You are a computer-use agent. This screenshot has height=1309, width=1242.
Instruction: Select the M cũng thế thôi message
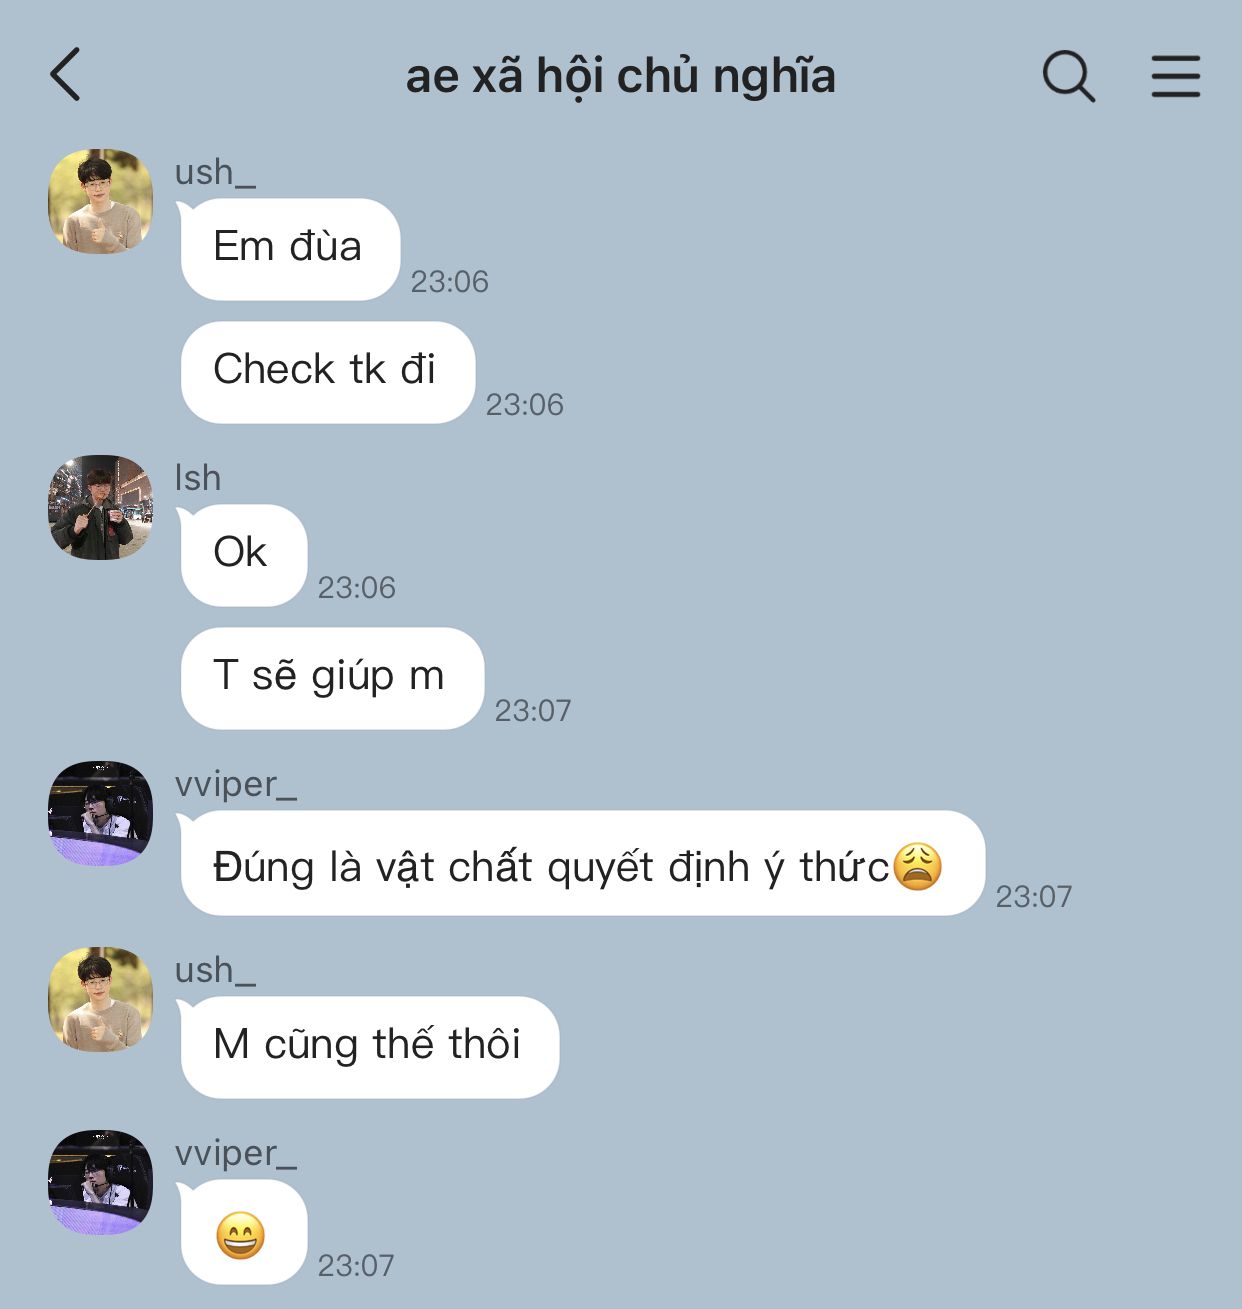(369, 1047)
